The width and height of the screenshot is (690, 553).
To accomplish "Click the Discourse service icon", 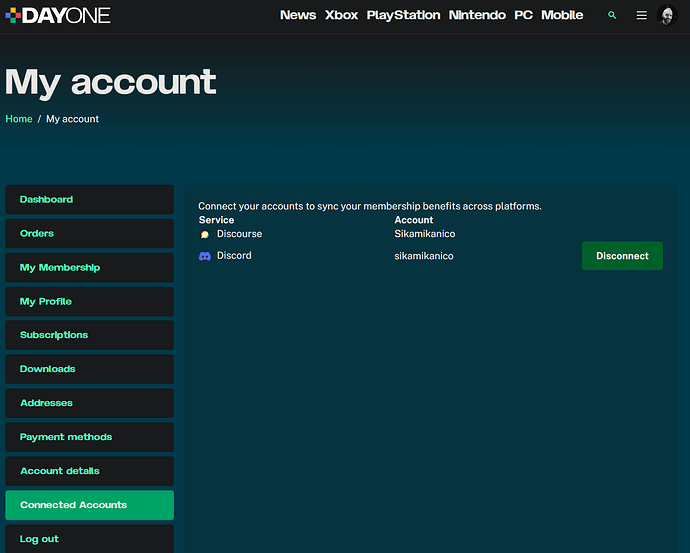I will coord(205,234).
